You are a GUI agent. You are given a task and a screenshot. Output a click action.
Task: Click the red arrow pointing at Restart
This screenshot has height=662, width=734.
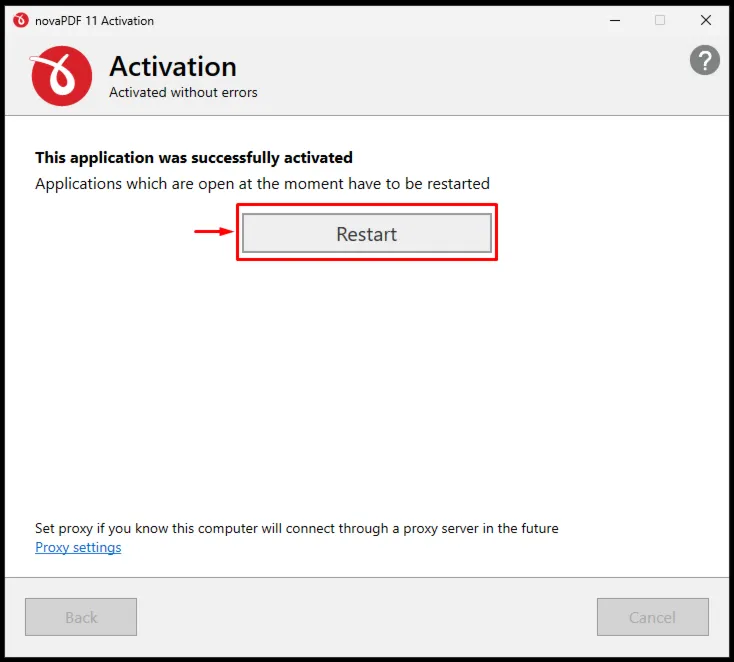(x=214, y=231)
